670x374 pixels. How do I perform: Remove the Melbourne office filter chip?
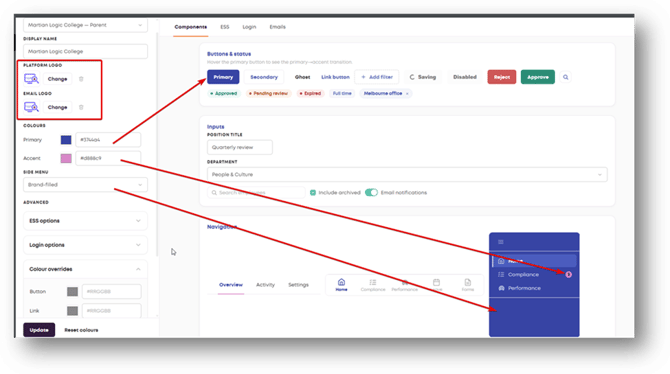tap(407, 94)
